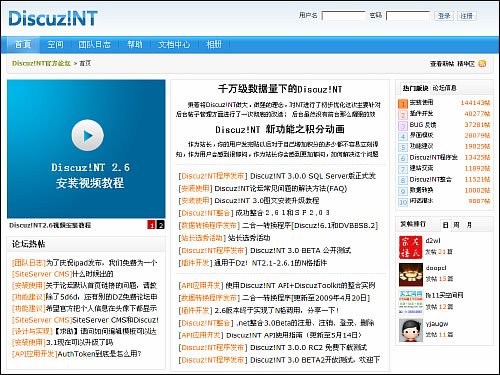Image resolution: width=500 pixels, height=375 pixels.
Task: Click the [团队日志] category tag
Action: click(29, 263)
